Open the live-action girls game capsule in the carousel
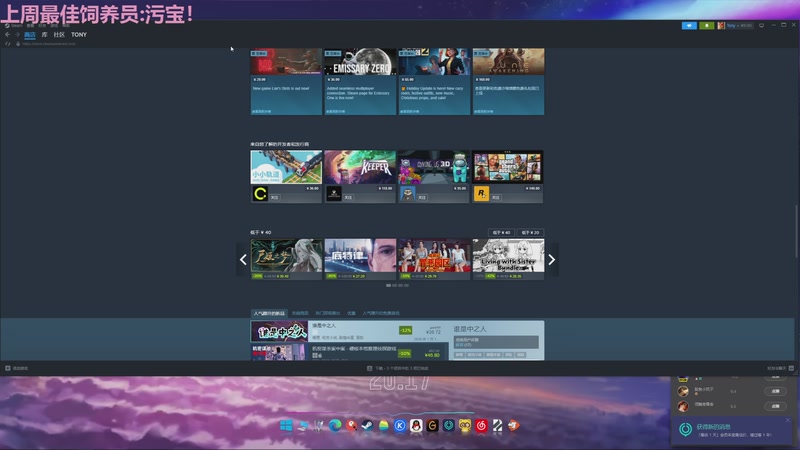 pos(434,259)
